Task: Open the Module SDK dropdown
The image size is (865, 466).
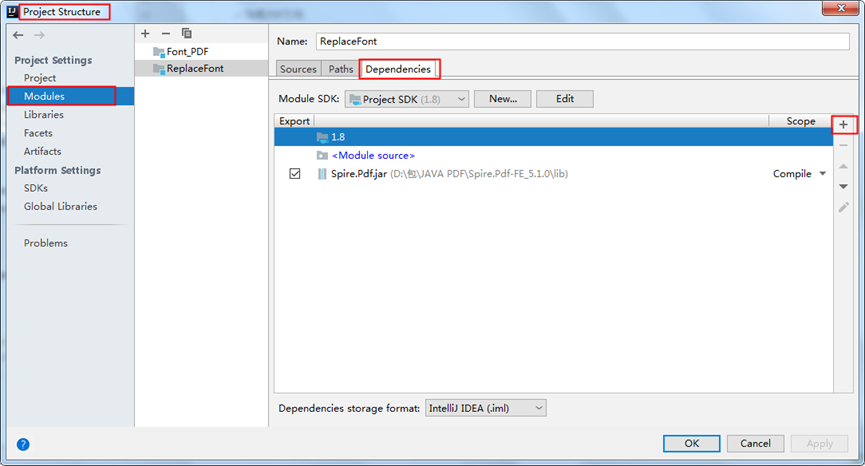Action: (407, 99)
